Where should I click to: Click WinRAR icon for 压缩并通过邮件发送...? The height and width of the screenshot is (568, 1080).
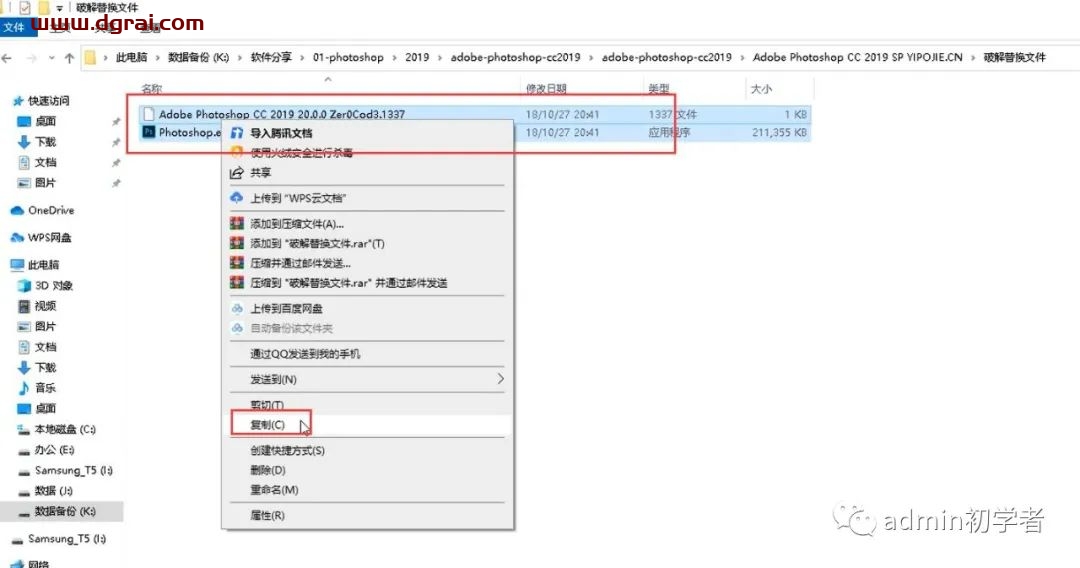(237, 263)
